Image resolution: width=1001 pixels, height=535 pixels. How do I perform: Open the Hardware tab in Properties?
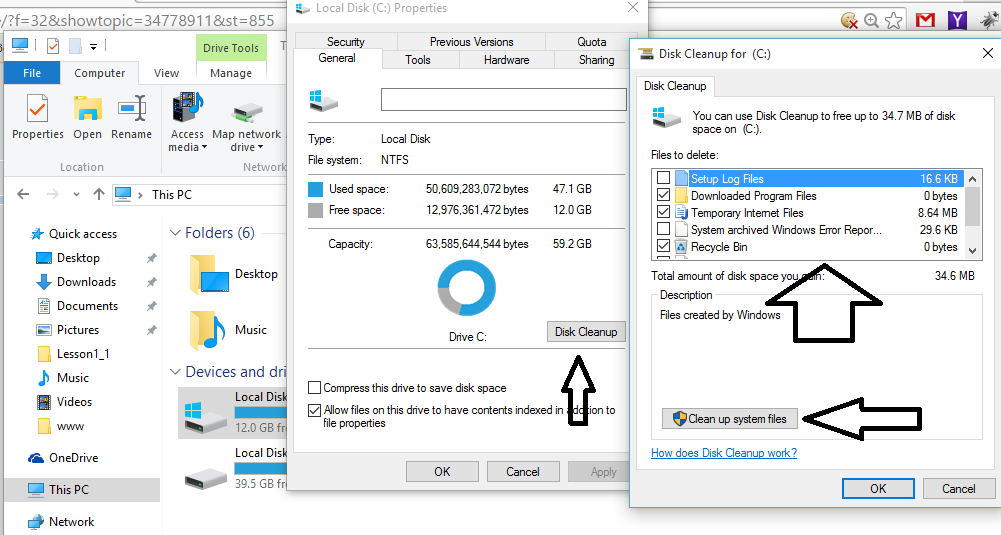click(506, 59)
